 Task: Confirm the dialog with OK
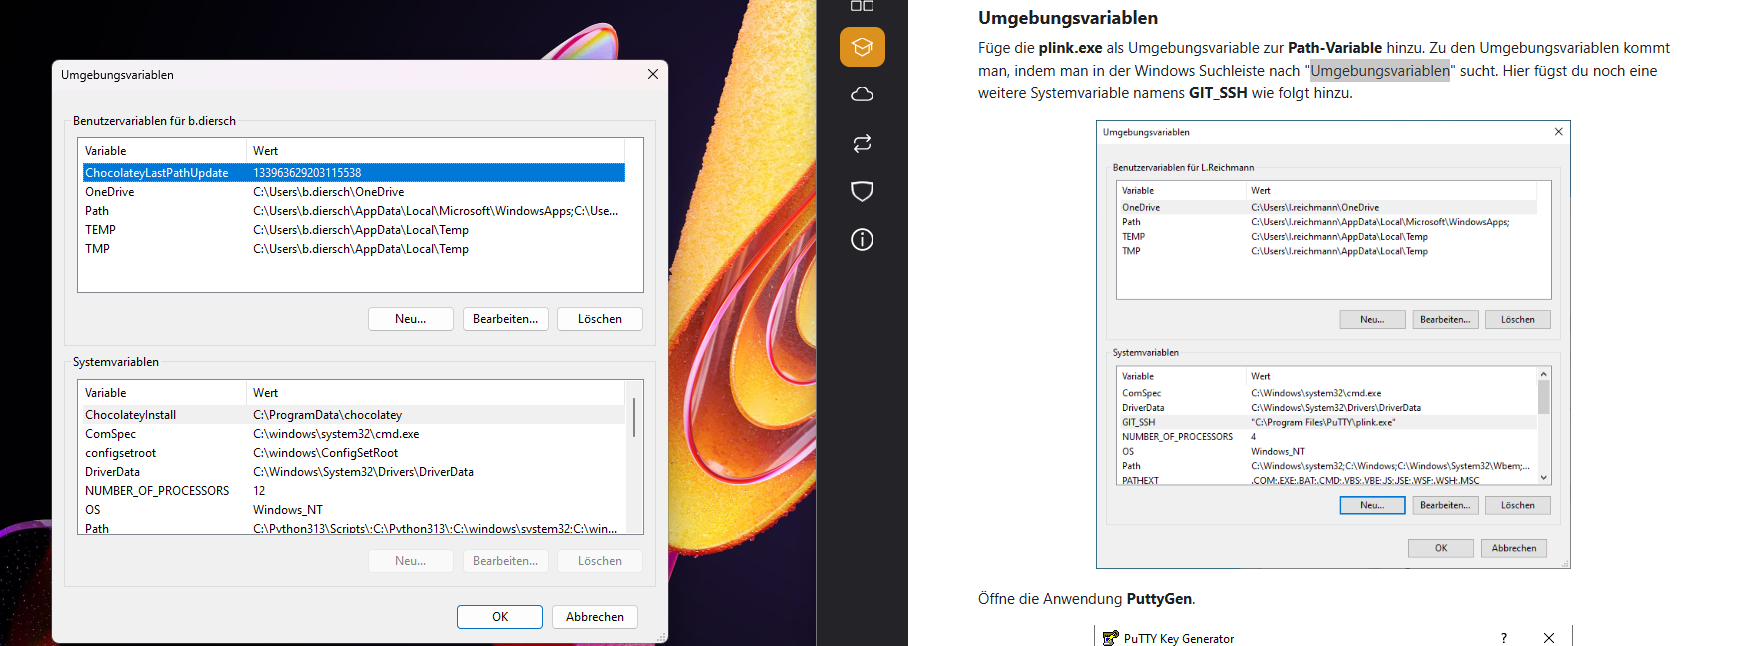(x=499, y=617)
